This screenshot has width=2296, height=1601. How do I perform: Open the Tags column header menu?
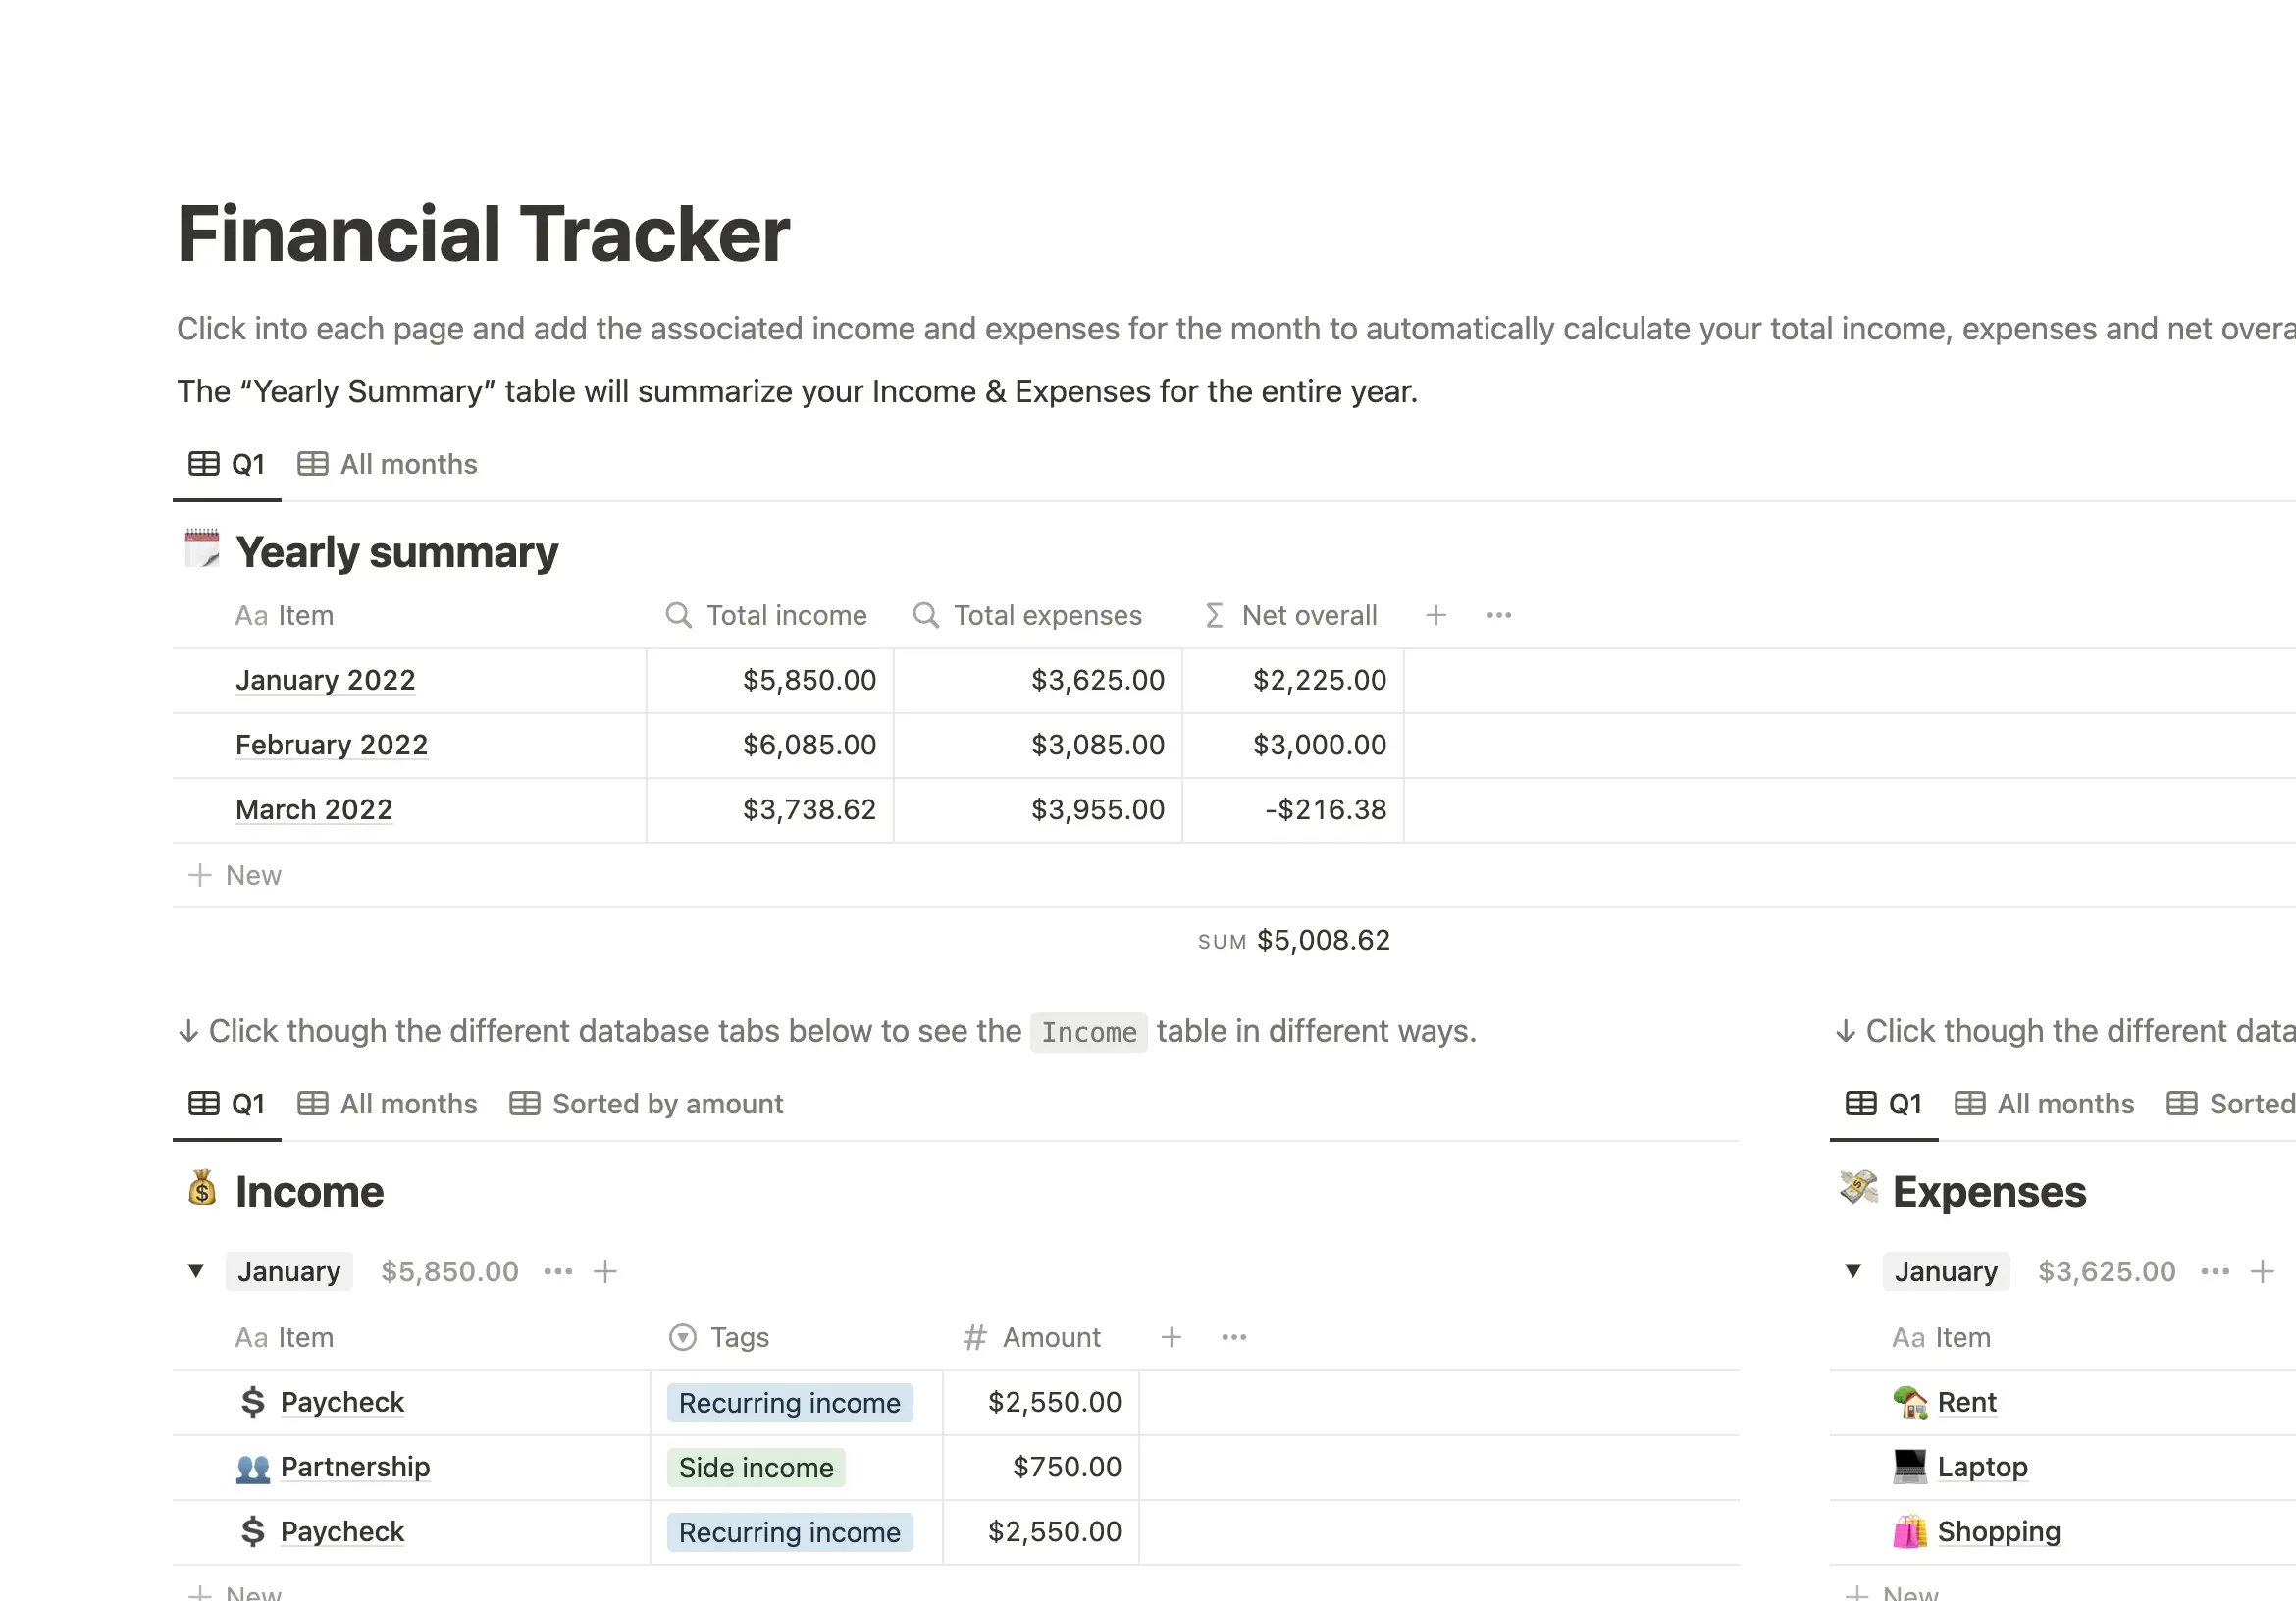[x=738, y=1337]
